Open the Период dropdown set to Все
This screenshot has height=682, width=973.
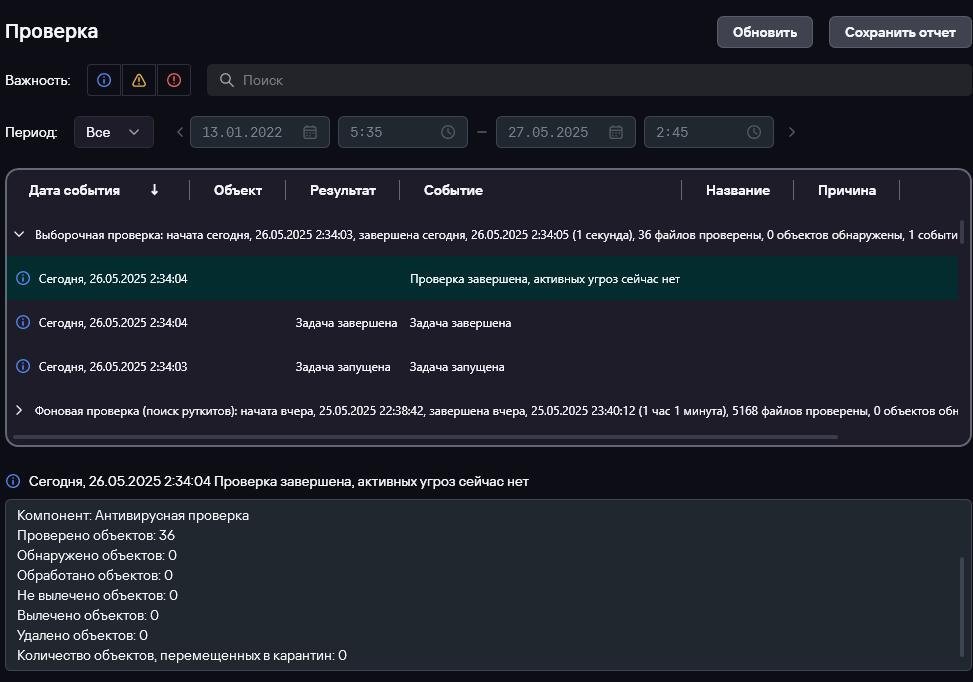pyautogui.click(x=114, y=132)
